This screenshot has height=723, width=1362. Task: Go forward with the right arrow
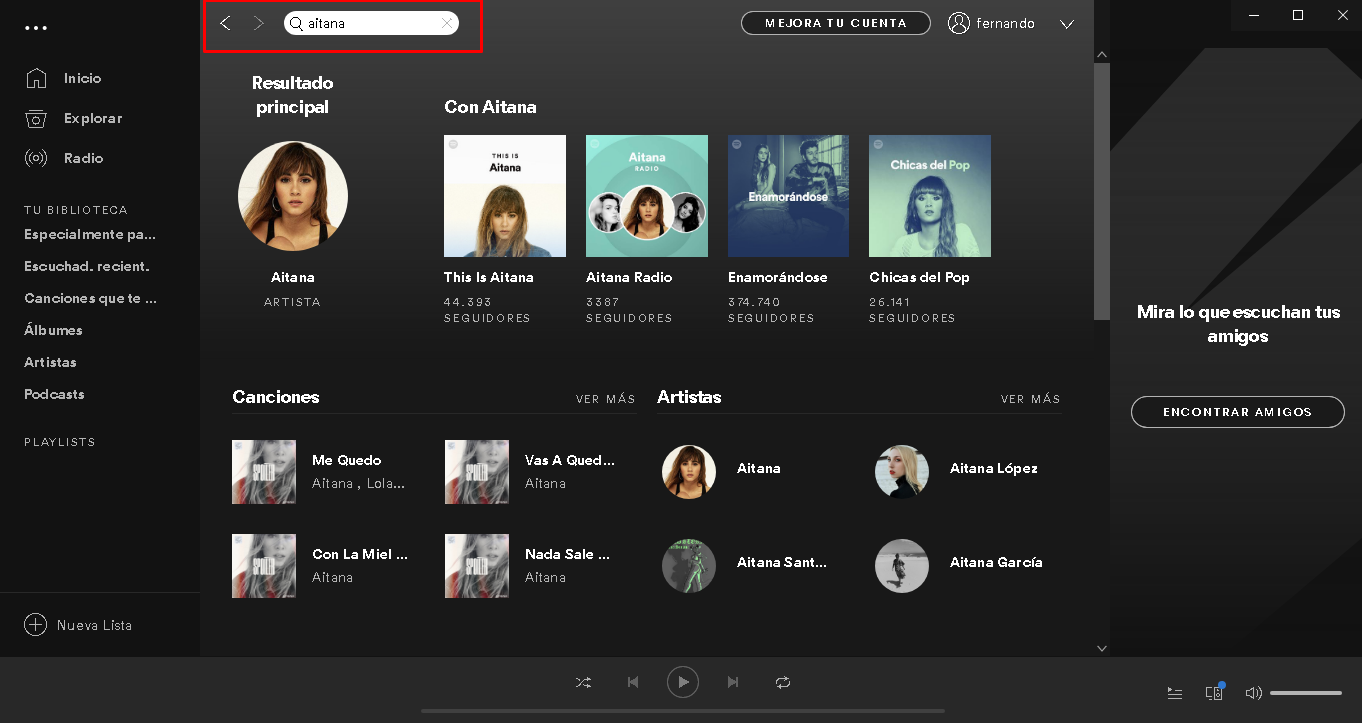(259, 23)
